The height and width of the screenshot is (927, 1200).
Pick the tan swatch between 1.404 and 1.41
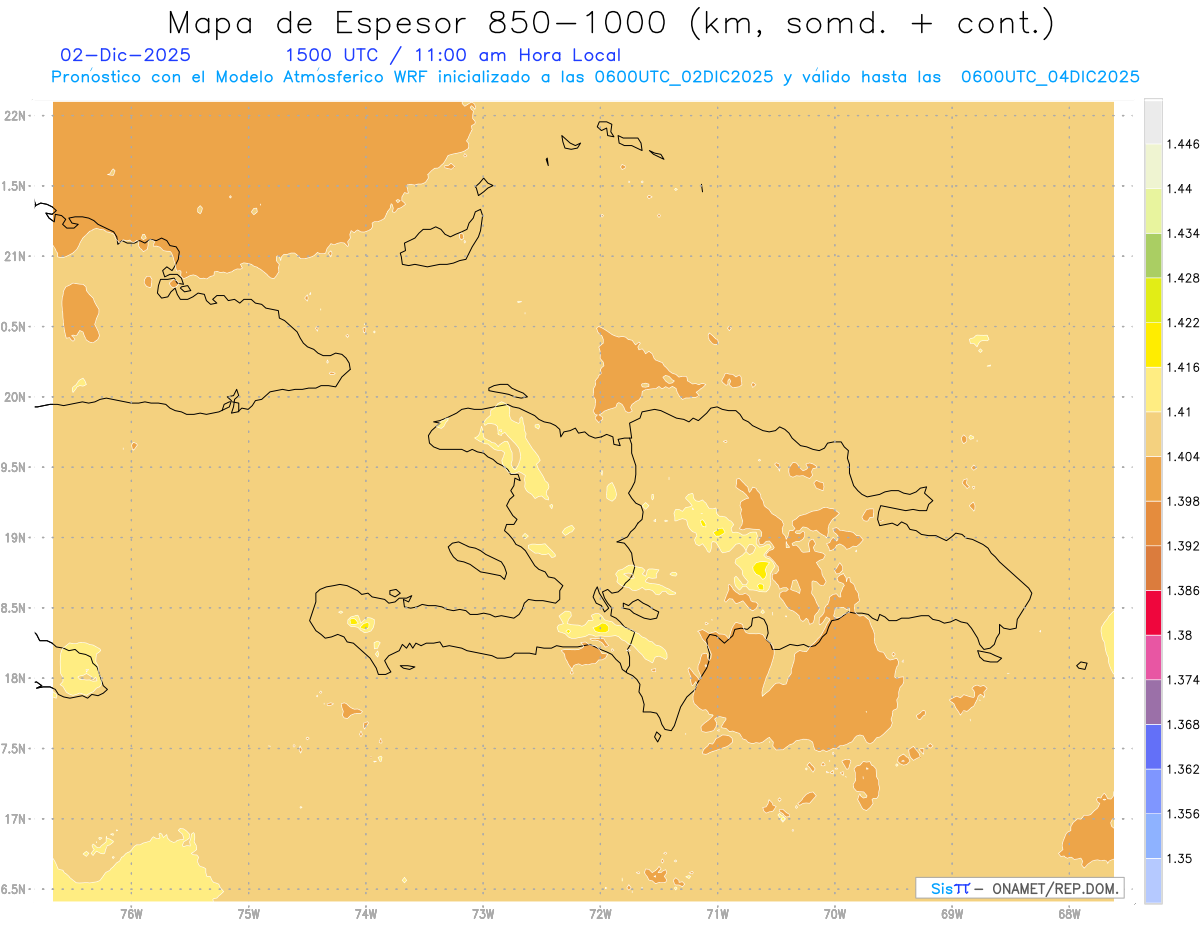pos(1153,434)
